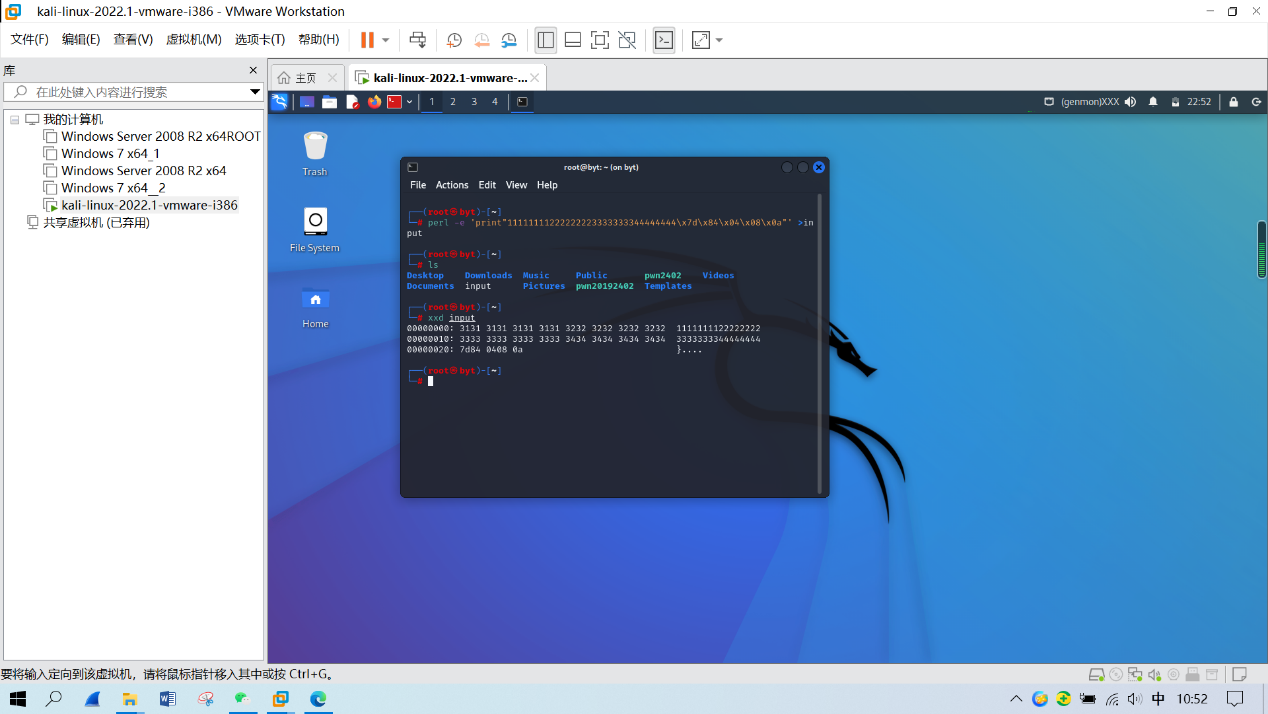Open the Kali applications menu dragon icon
1268x714 pixels.
coord(280,101)
